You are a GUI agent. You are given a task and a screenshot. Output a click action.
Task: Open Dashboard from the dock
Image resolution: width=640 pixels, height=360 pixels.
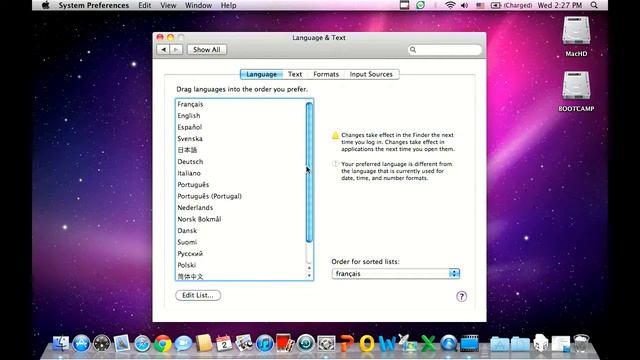tap(102, 343)
